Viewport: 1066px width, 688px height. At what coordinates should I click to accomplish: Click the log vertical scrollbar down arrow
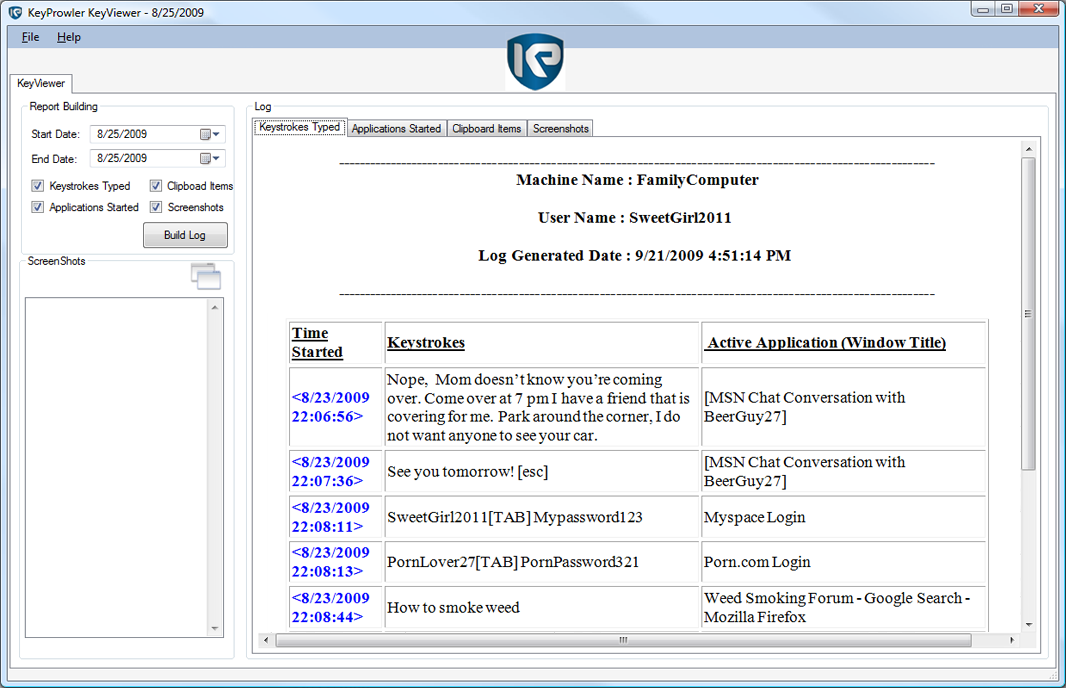(x=1029, y=624)
